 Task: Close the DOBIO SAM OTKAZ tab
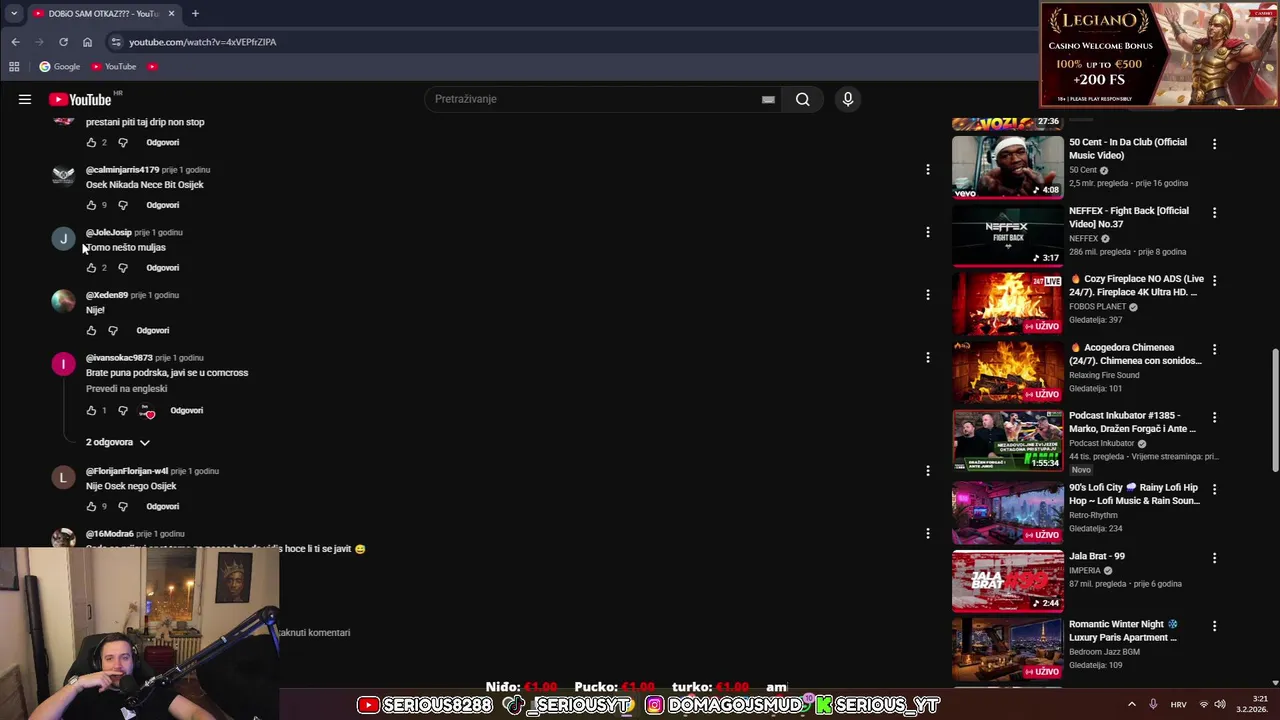click(171, 13)
